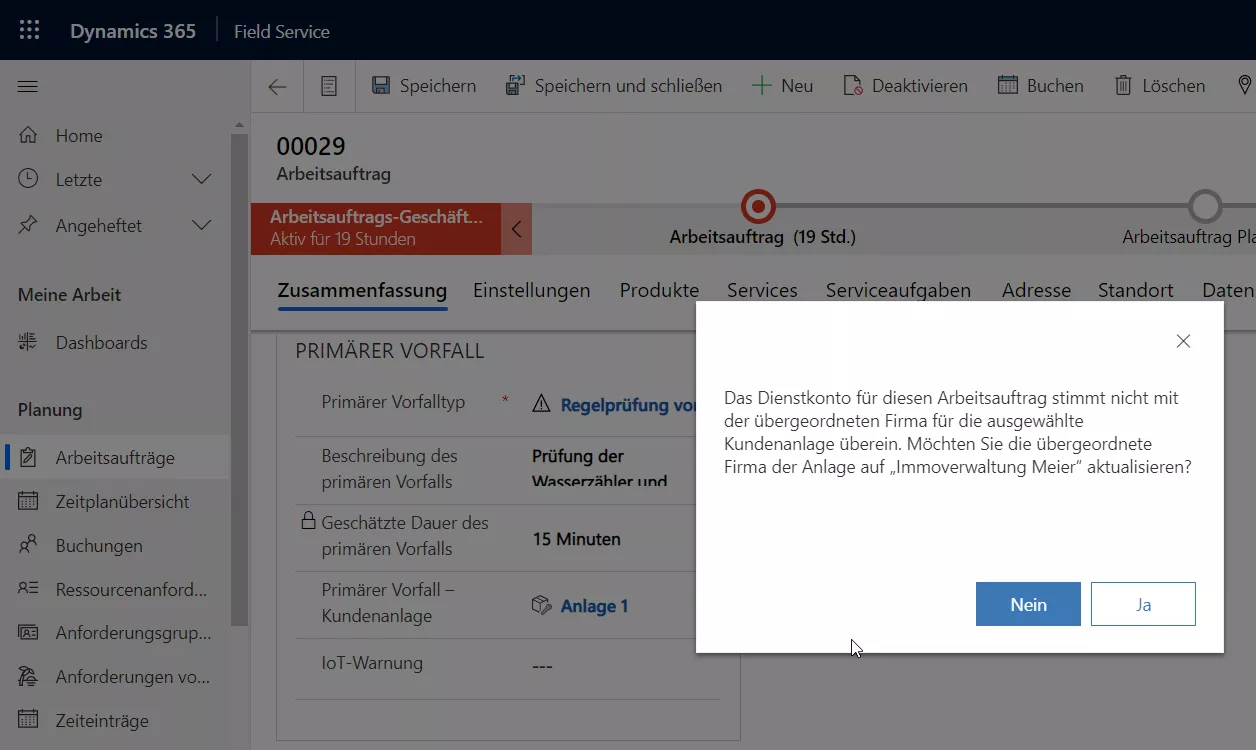Open the Dynamics 365 app launcher grid
This screenshot has width=1256, height=750.
pyautogui.click(x=29, y=30)
